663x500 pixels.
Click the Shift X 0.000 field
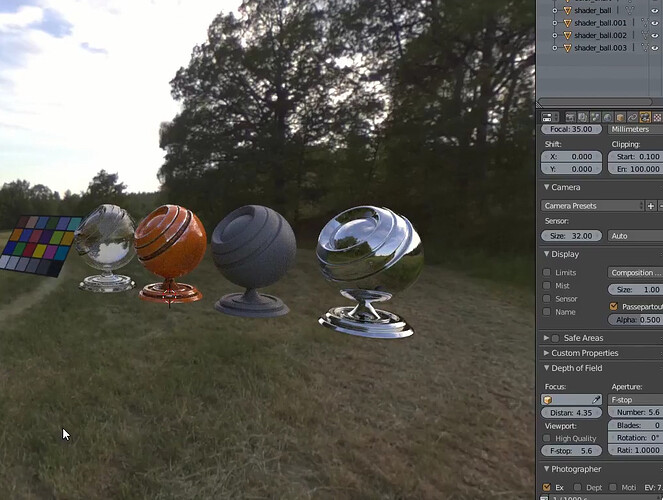(x=571, y=156)
